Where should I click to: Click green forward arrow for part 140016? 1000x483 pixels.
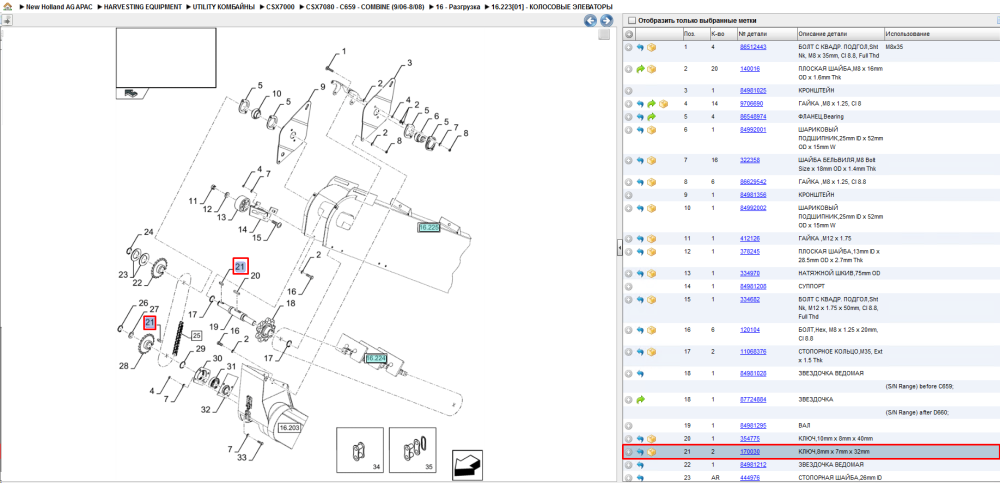[640, 68]
